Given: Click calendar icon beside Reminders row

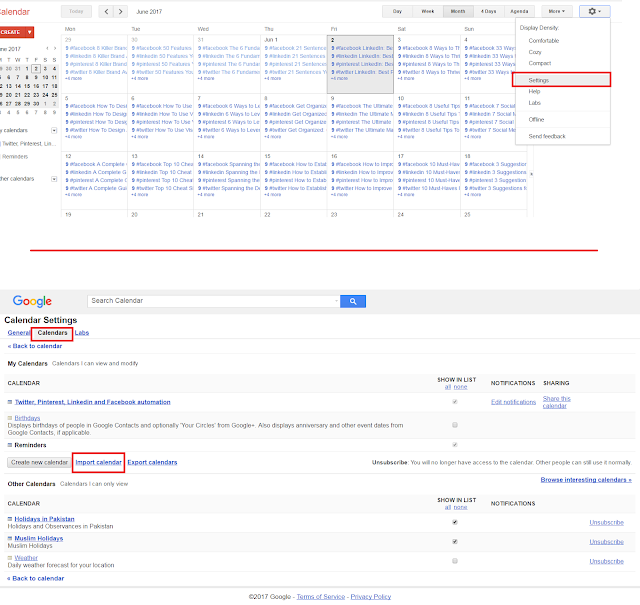Looking at the screenshot, I should (10, 445).
